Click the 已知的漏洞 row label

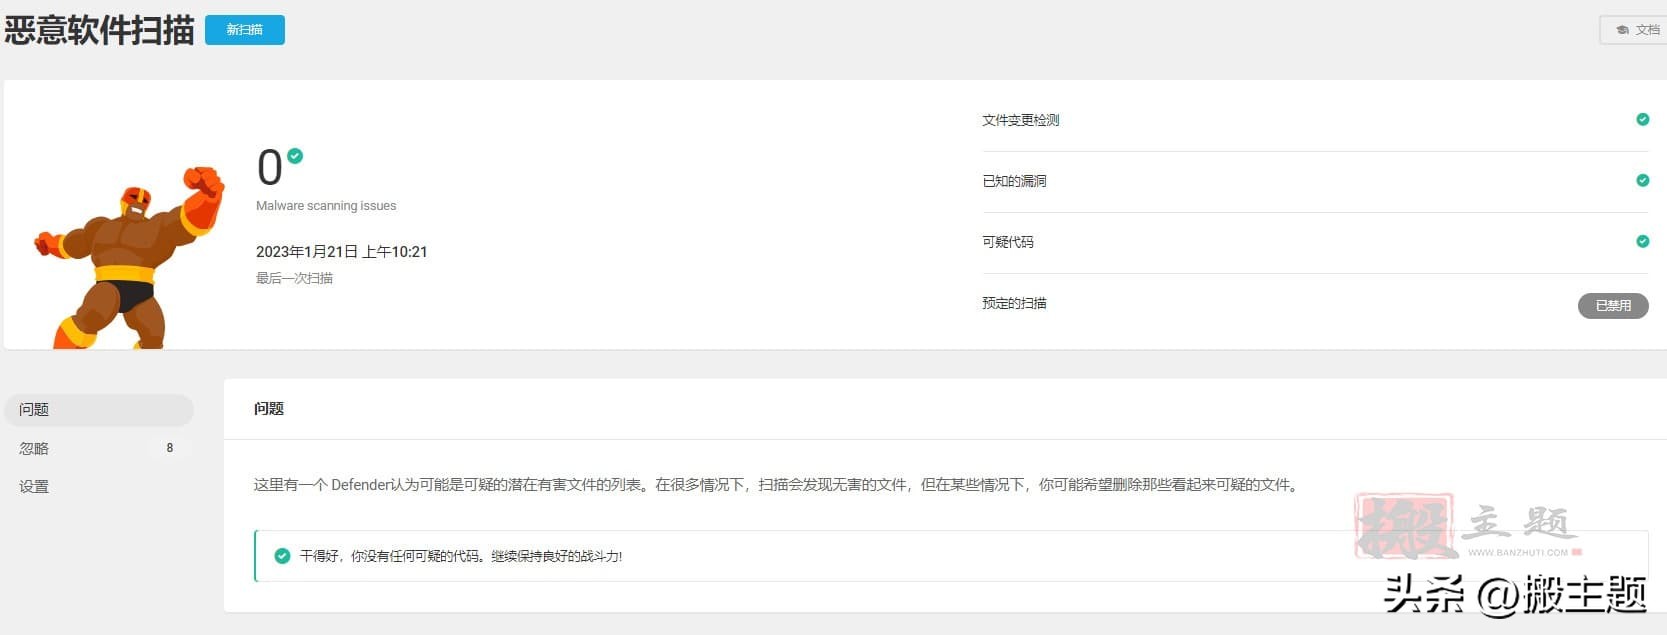tap(1014, 181)
